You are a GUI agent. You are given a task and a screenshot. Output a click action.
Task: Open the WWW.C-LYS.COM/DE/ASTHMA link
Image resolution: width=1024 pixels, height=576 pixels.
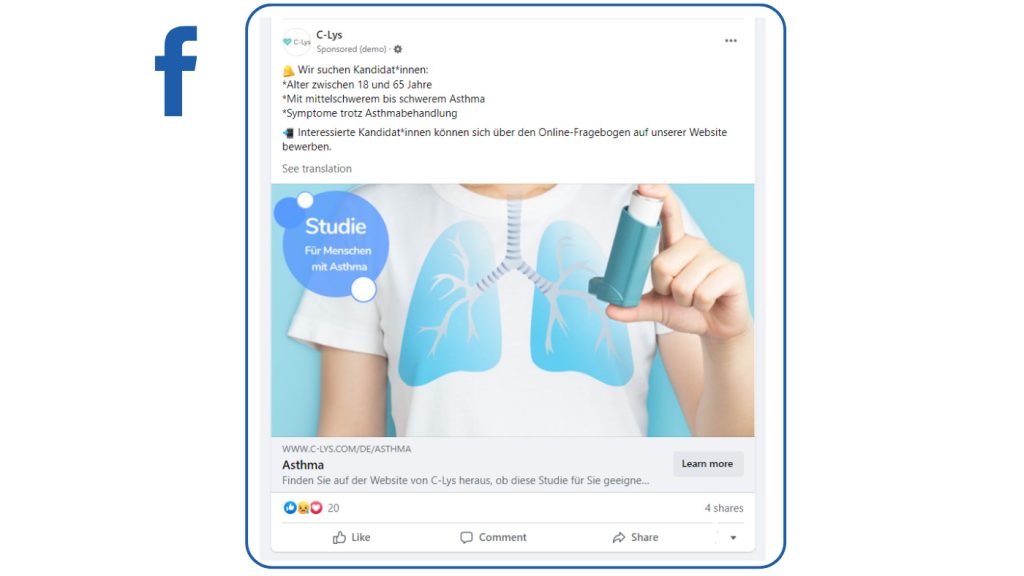[347, 449]
